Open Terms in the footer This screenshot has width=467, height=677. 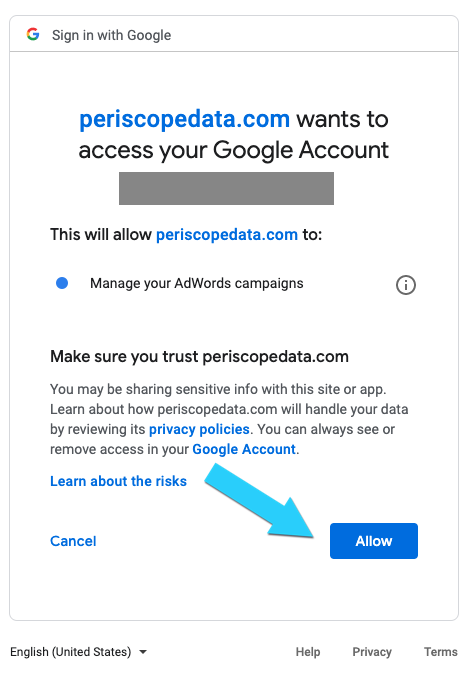441,652
